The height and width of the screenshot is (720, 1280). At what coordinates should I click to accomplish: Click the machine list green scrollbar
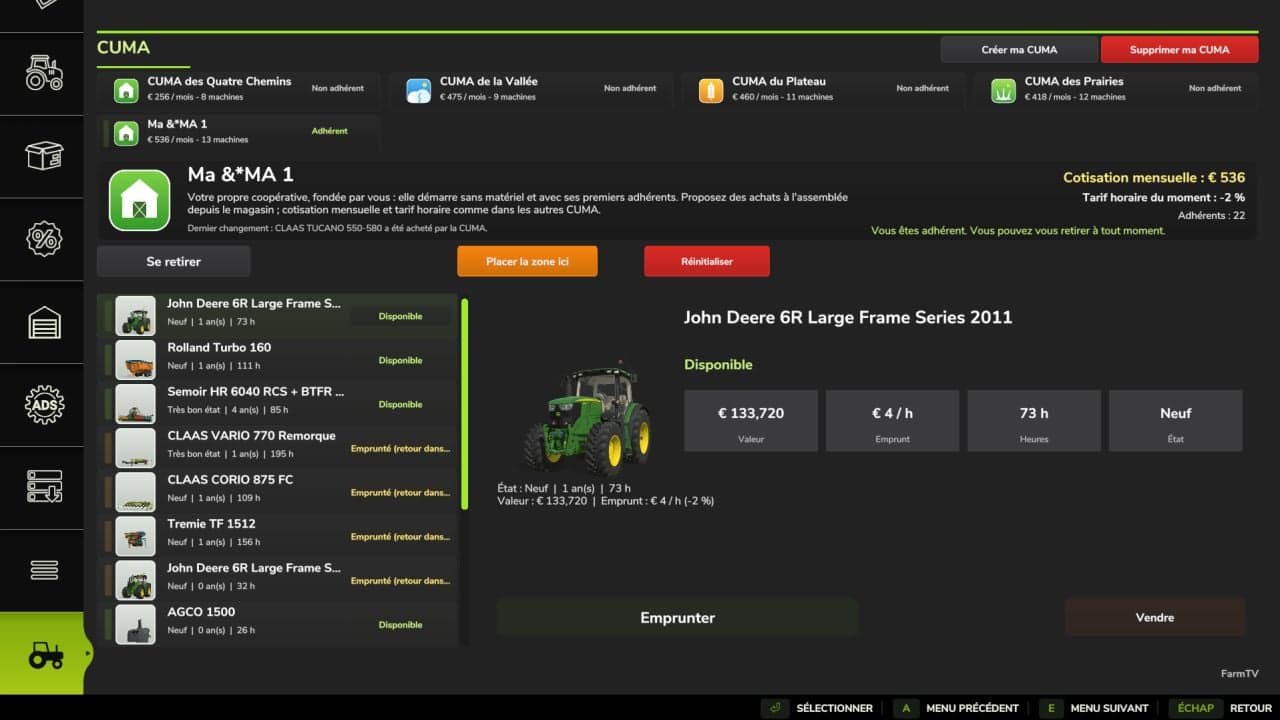pos(465,404)
